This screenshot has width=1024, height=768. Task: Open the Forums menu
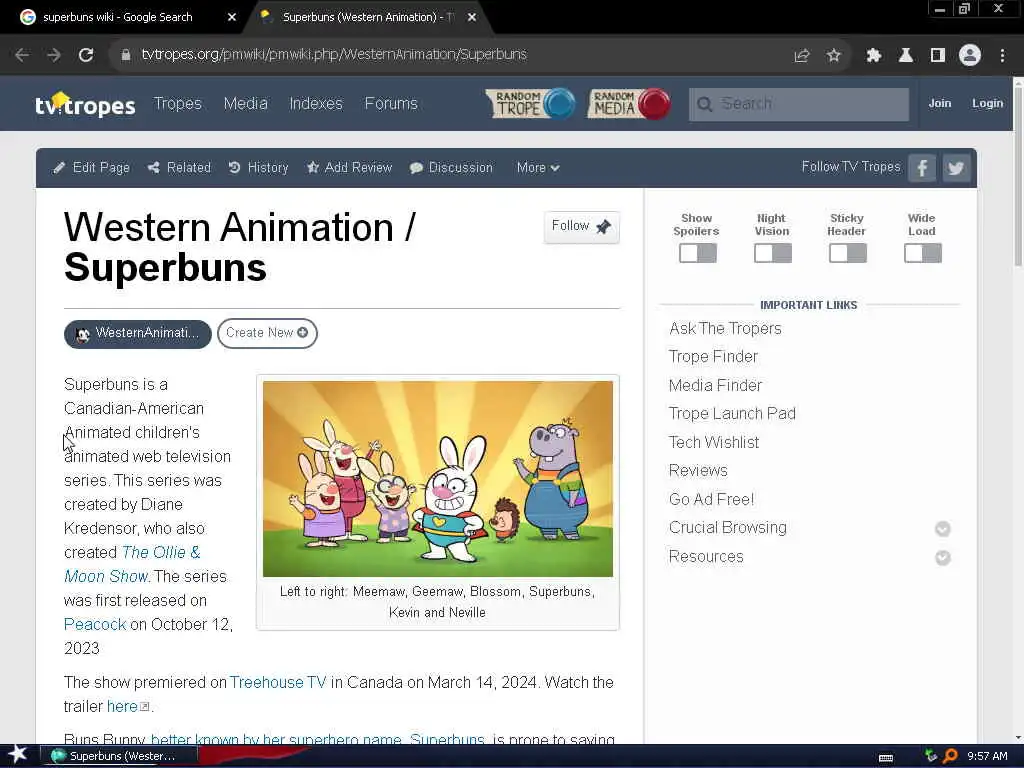(391, 103)
